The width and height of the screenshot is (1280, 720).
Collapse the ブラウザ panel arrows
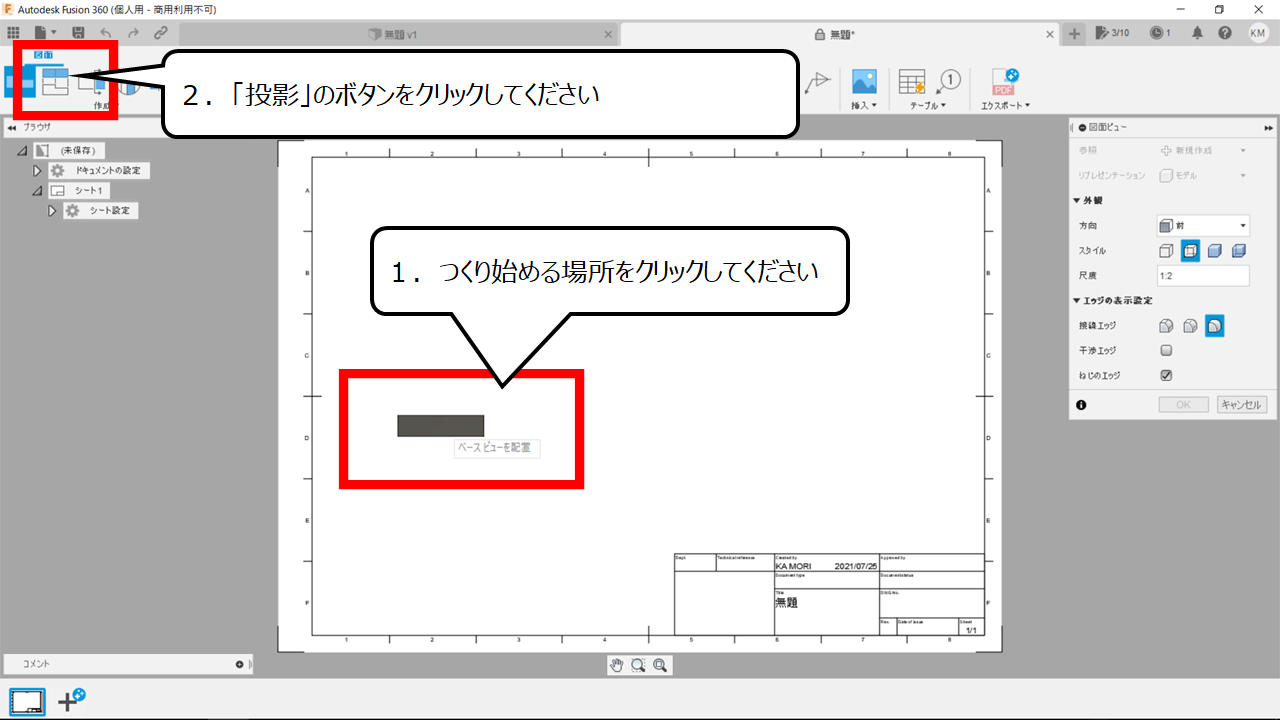point(11,128)
